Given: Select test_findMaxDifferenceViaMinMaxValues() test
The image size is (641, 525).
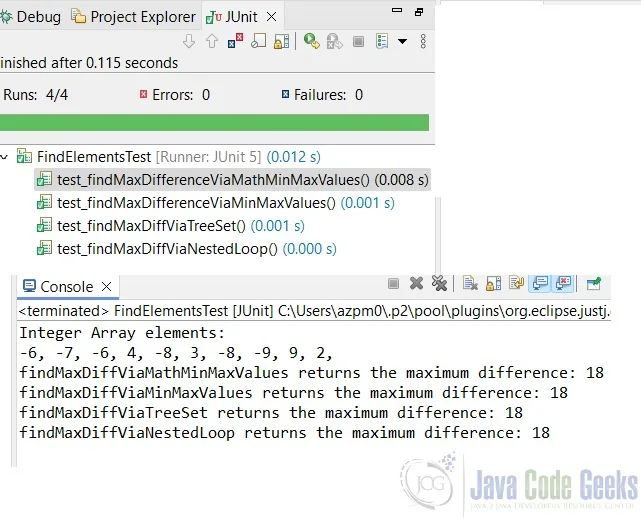Looking at the screenshot, I should 215,203.
